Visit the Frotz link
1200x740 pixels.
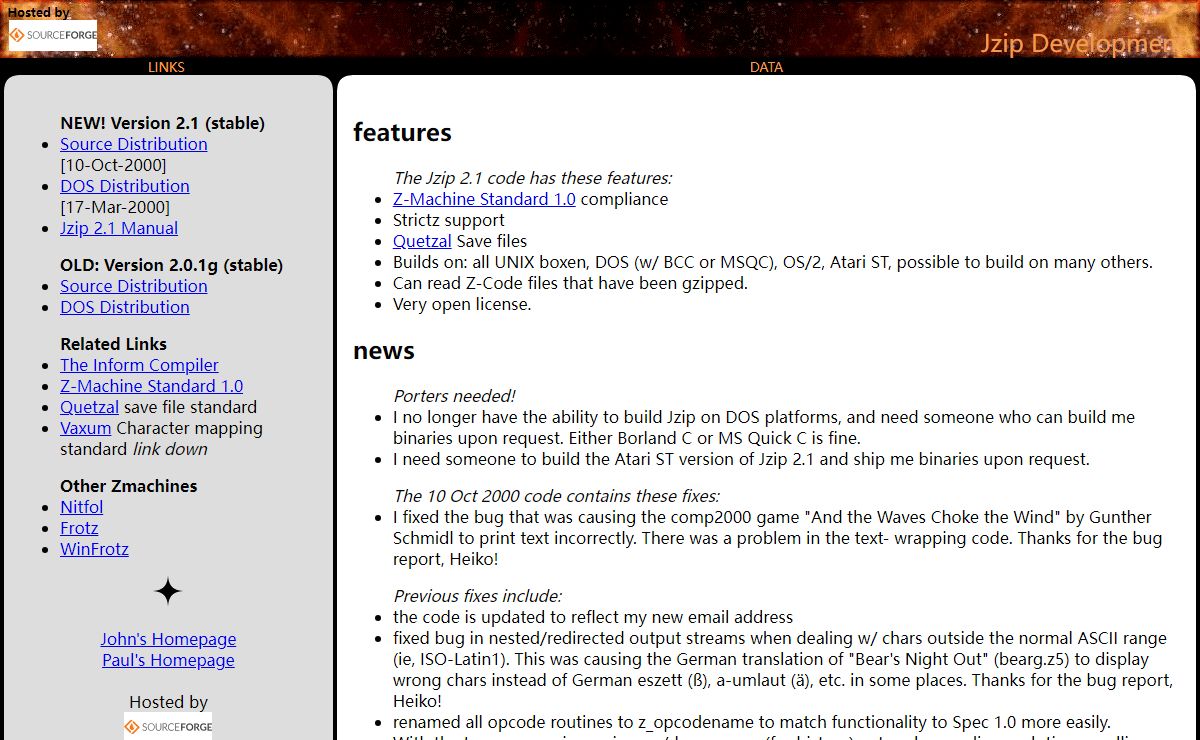79,528
